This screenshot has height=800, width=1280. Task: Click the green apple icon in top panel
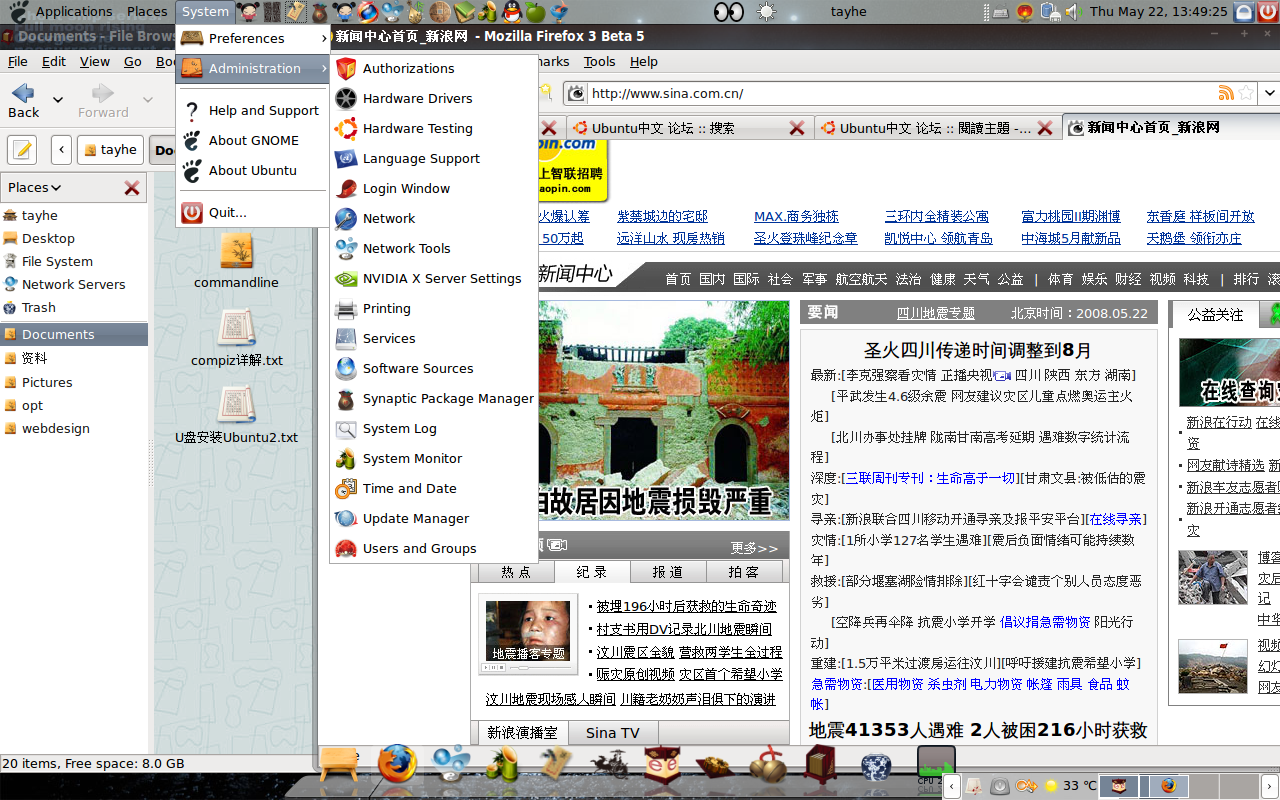536,12
